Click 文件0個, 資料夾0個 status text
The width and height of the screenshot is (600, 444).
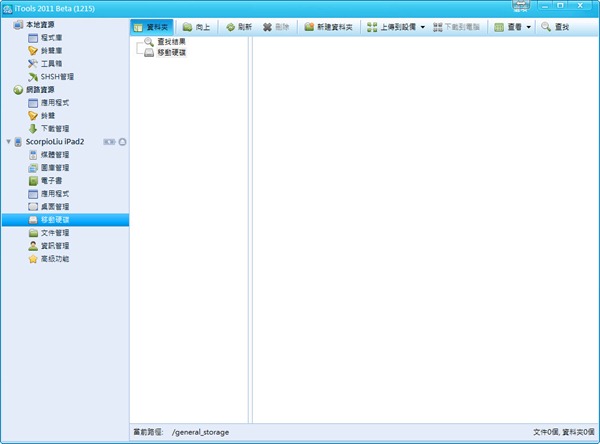click(564, 432)
